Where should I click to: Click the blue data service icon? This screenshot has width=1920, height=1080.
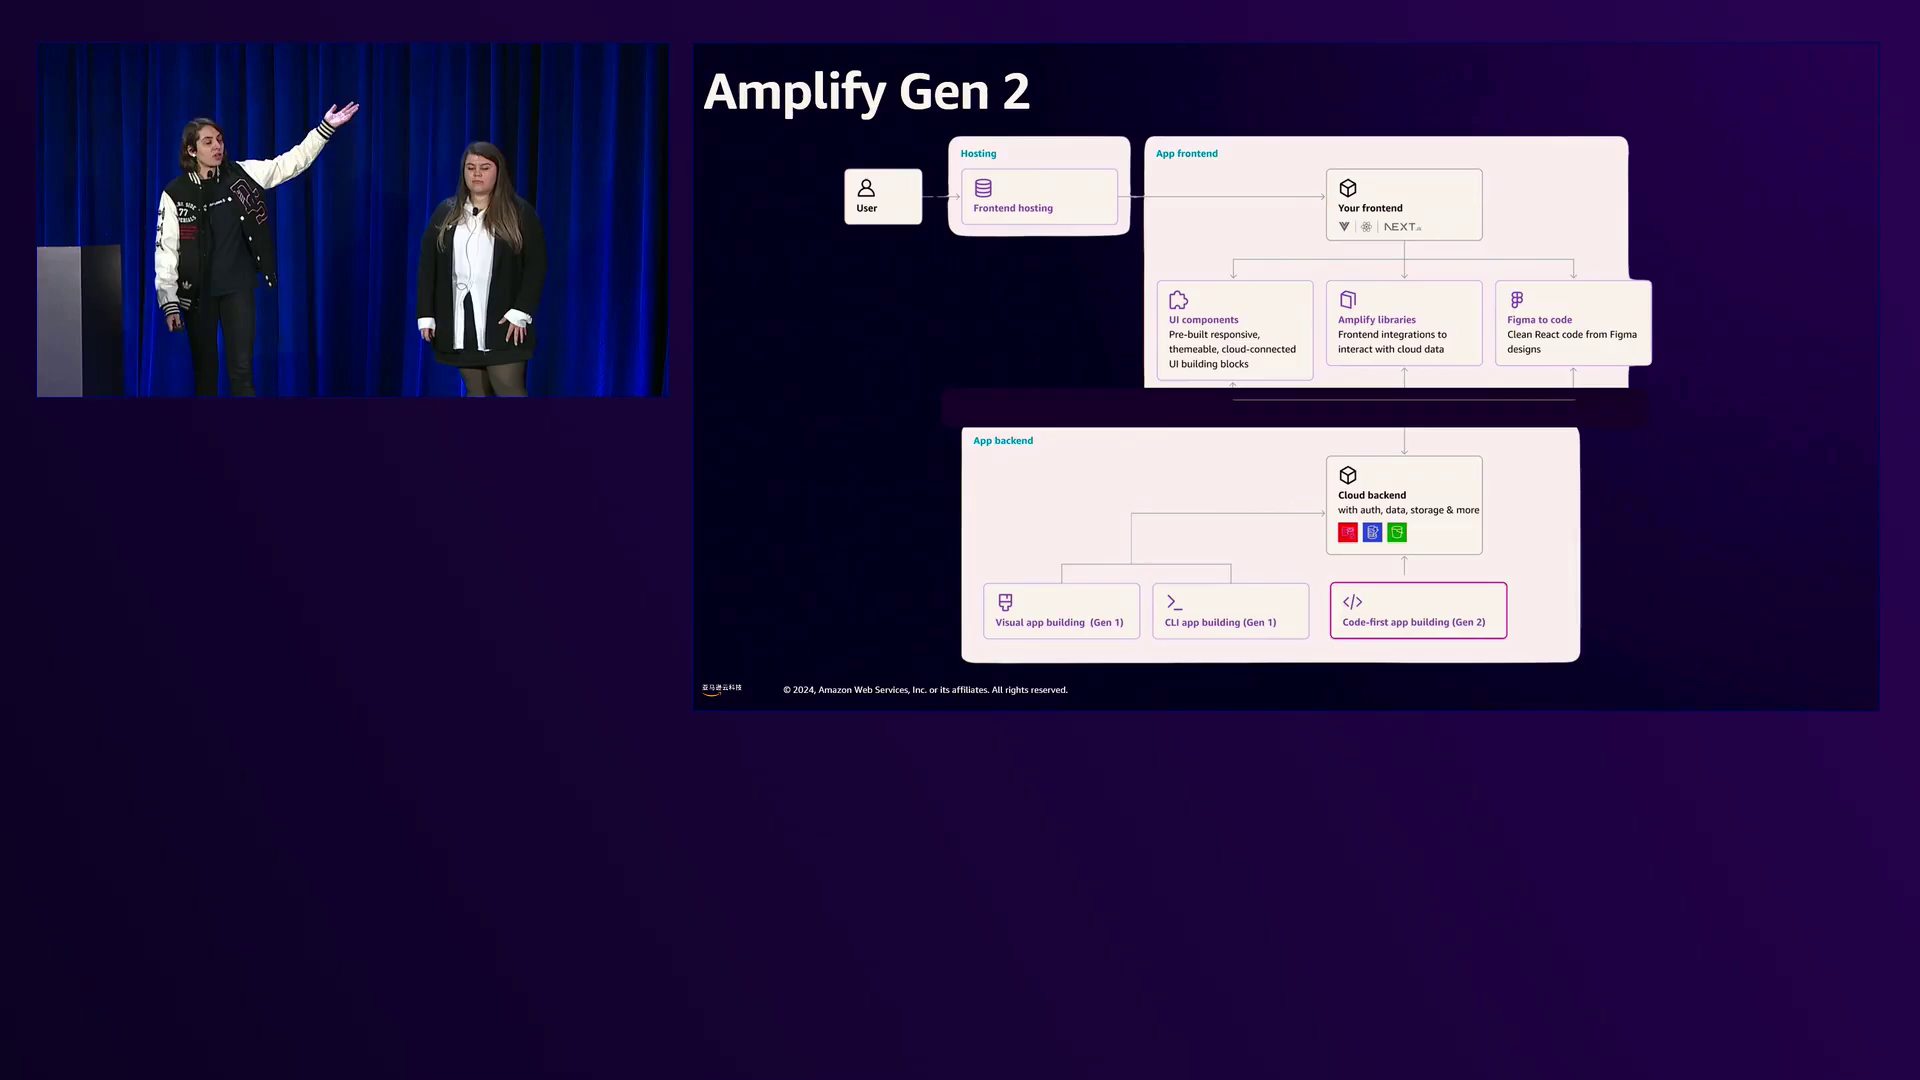1373,533
